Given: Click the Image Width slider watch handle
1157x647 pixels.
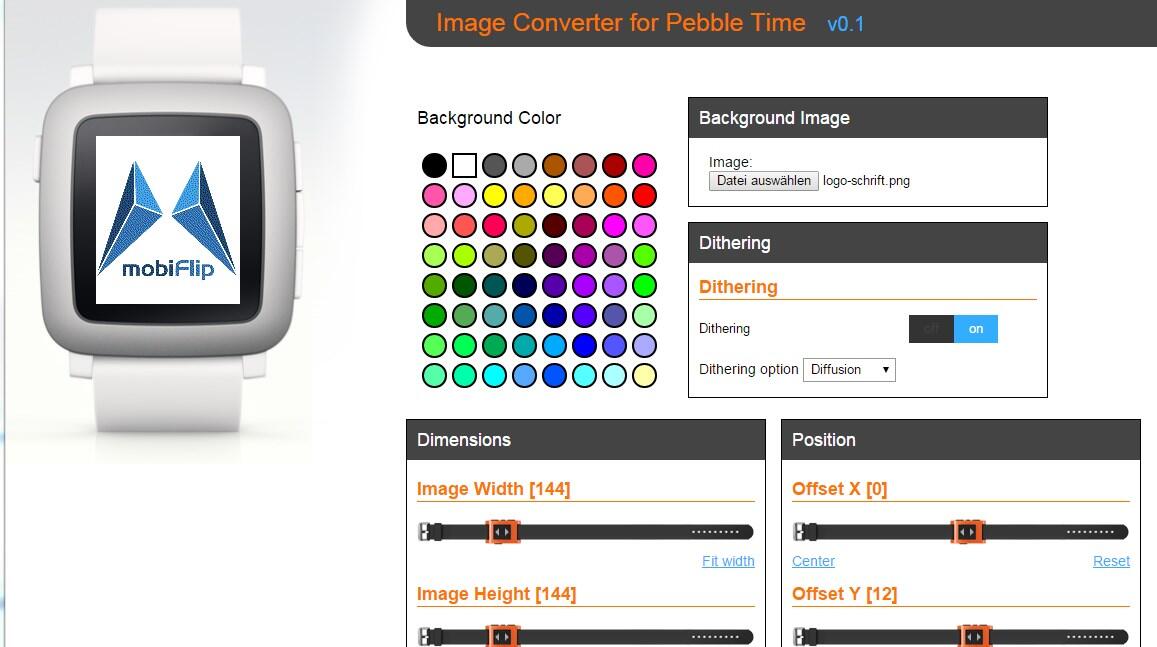Looking at the screenshot, I should click(x=502, y=531).
